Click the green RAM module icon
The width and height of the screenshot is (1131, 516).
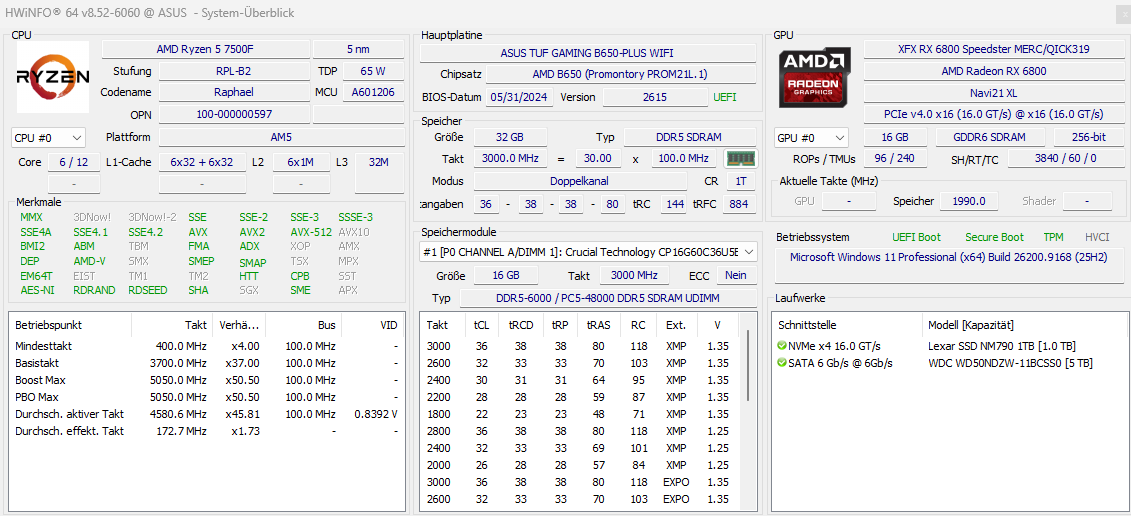(739, 158)
